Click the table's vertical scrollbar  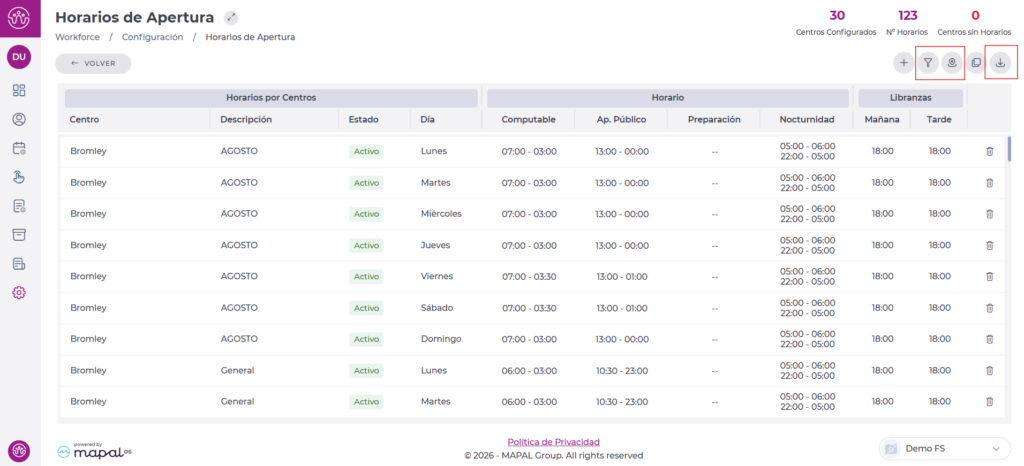(x=1008, y=148)
